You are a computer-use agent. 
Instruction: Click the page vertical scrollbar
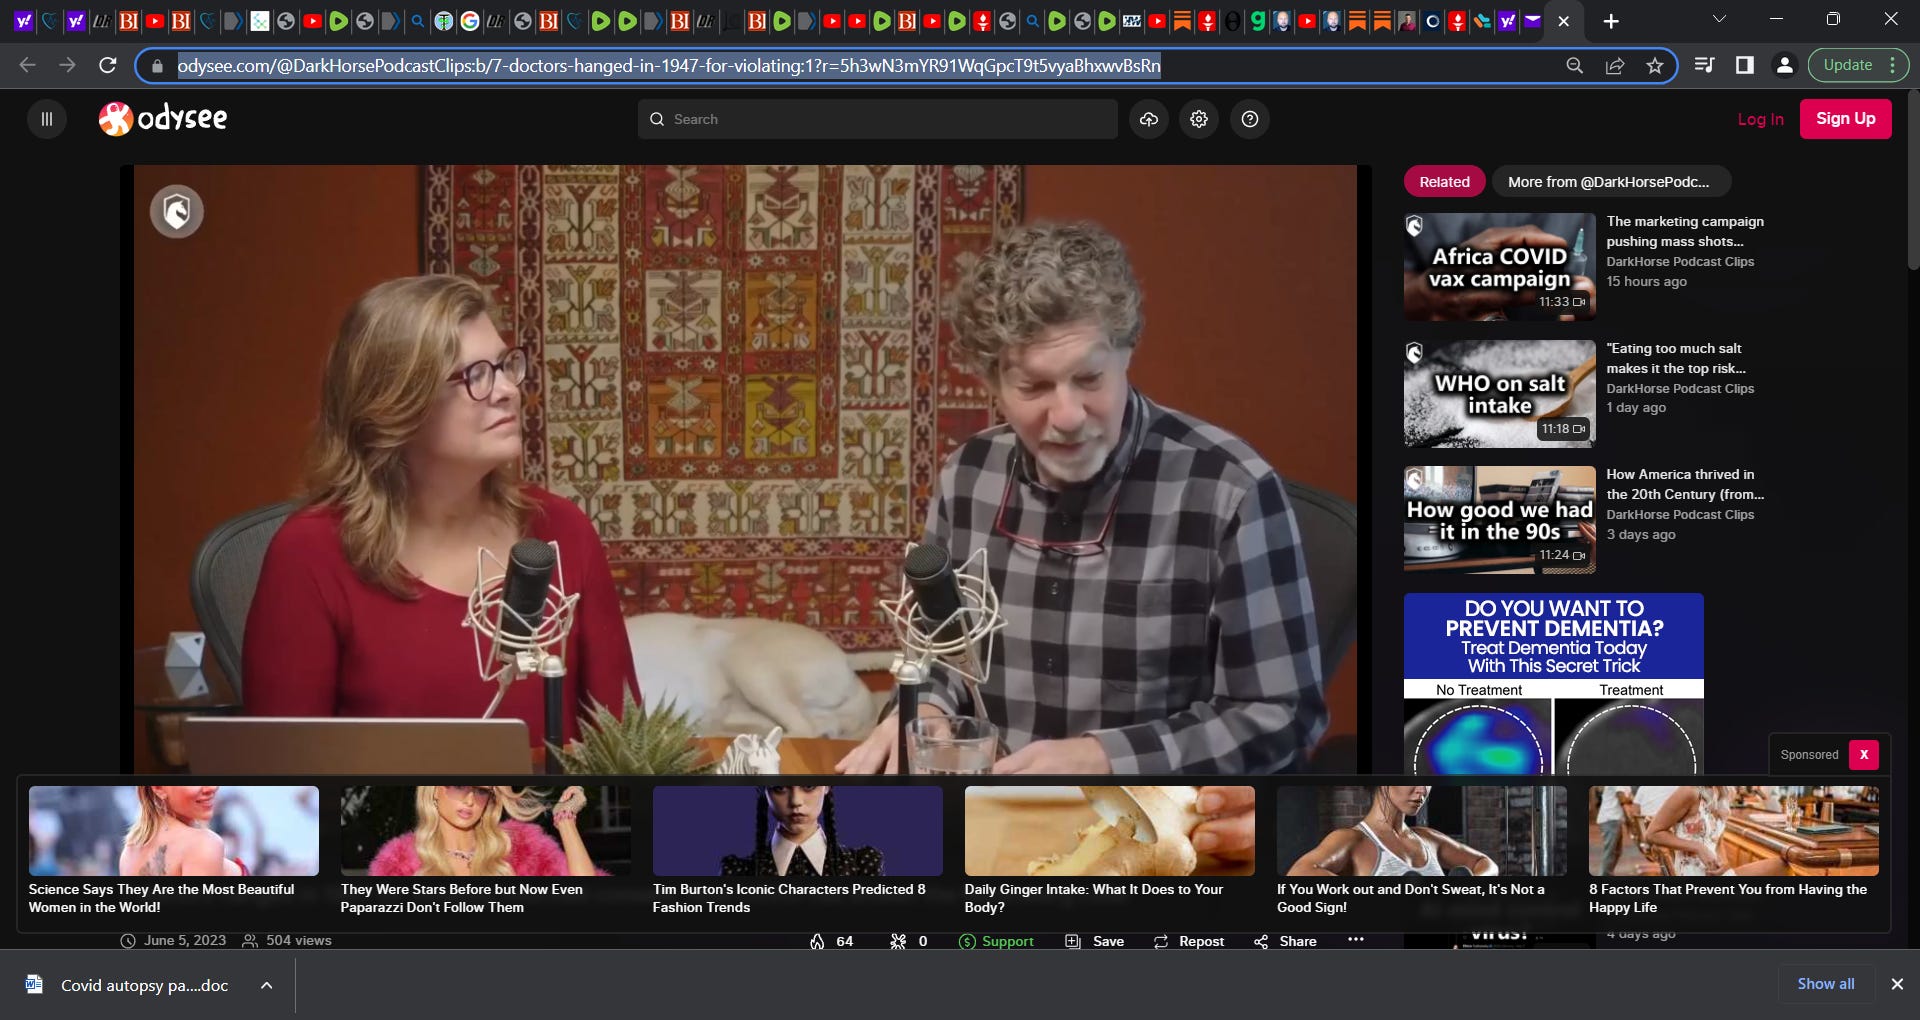(1913, 180)
